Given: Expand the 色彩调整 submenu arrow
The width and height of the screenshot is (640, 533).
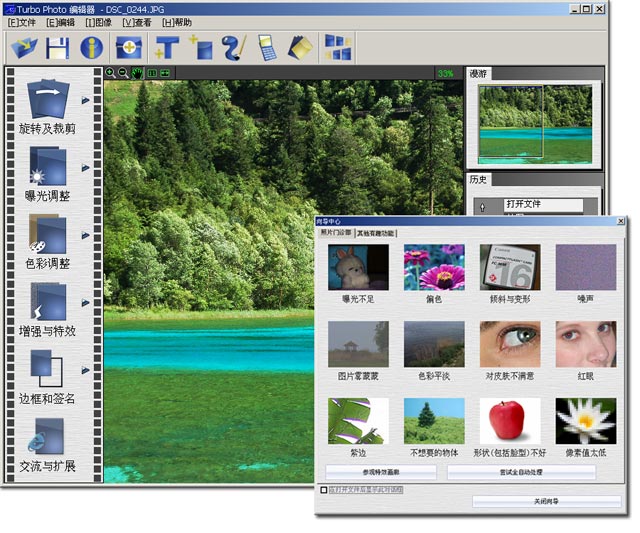Looking at the screenshot, I should click(x=85, y=235).
